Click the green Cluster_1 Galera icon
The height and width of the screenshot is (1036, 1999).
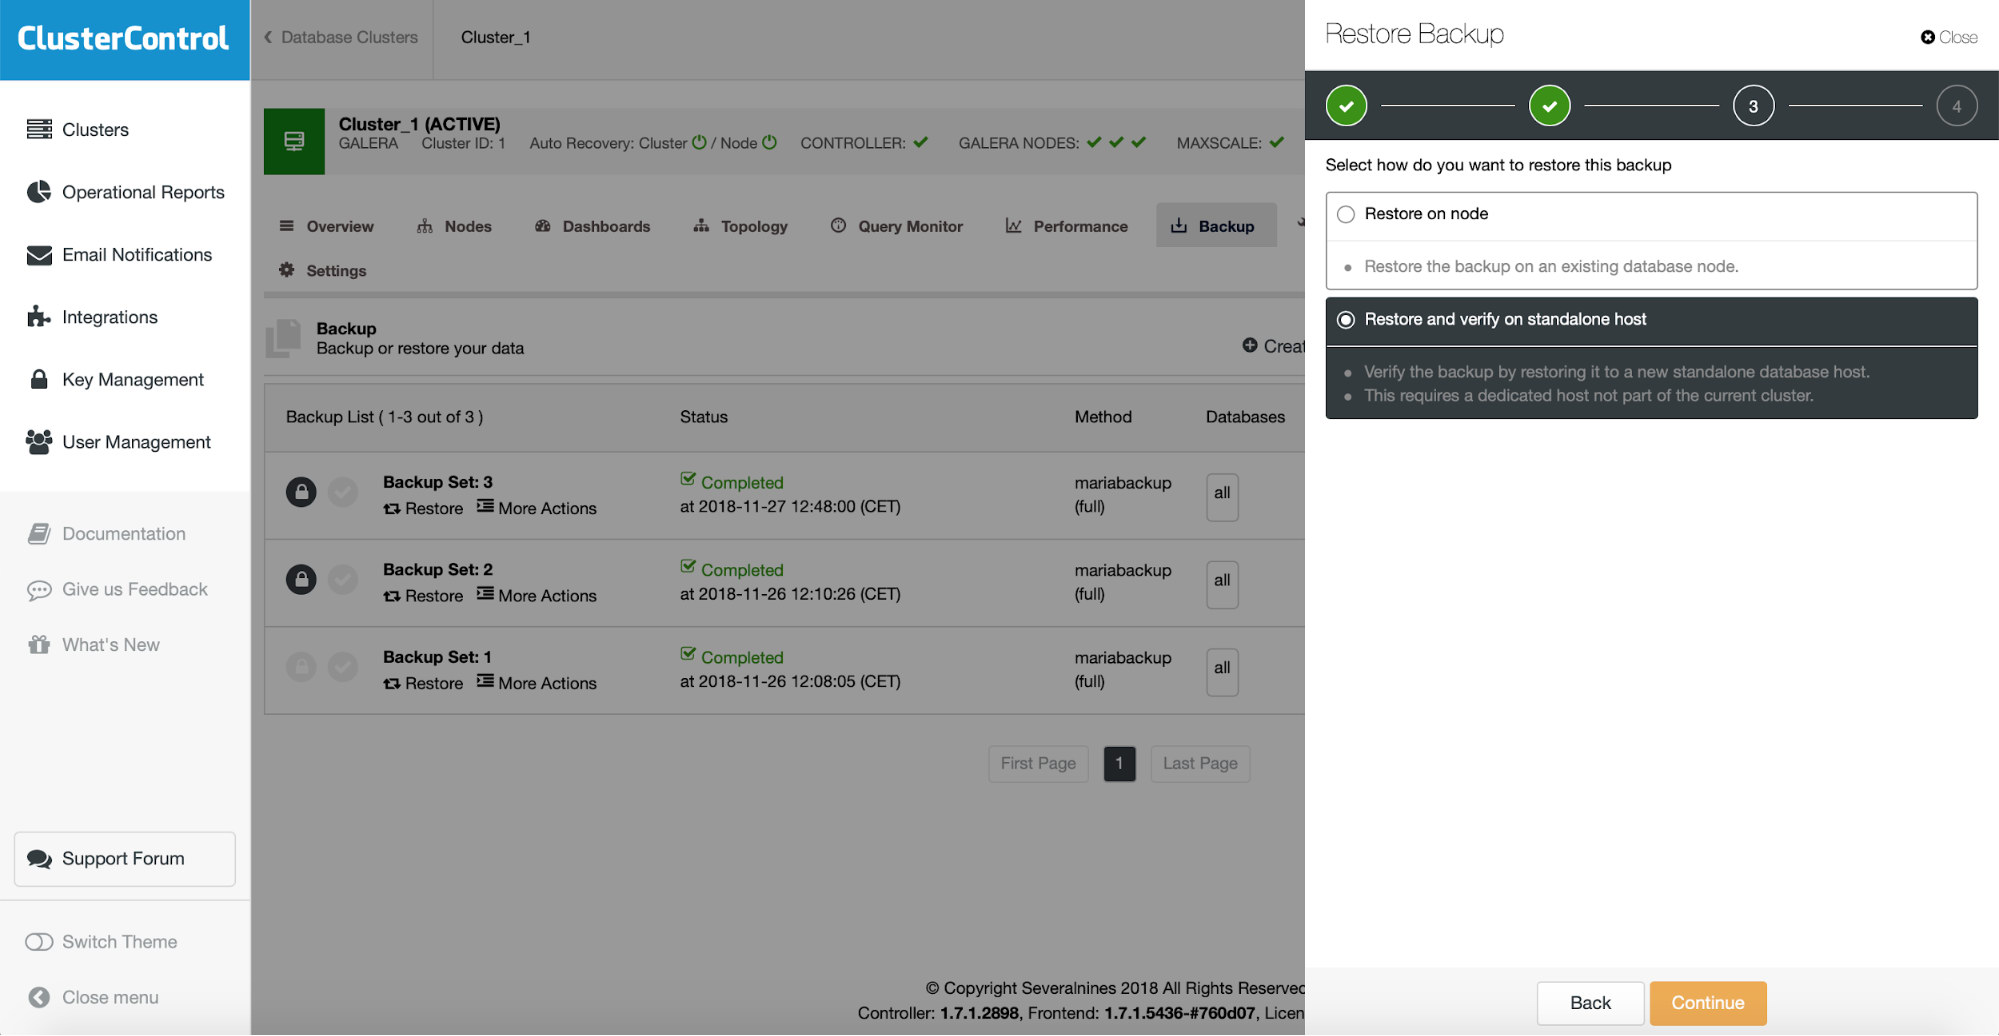(x=294, y=141)
